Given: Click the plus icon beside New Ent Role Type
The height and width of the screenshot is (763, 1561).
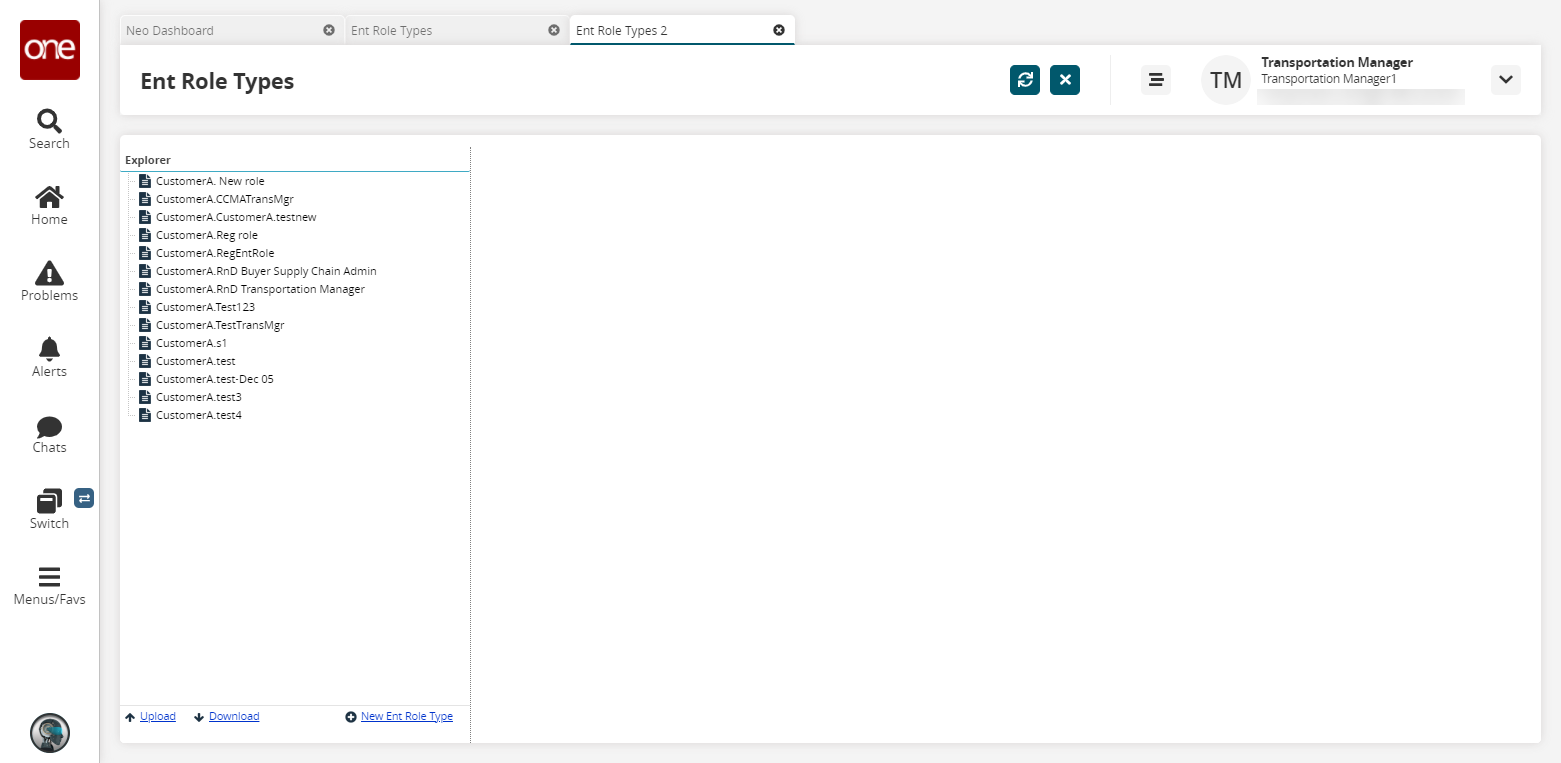Looking at the screenshot, I should pos(351,717).
